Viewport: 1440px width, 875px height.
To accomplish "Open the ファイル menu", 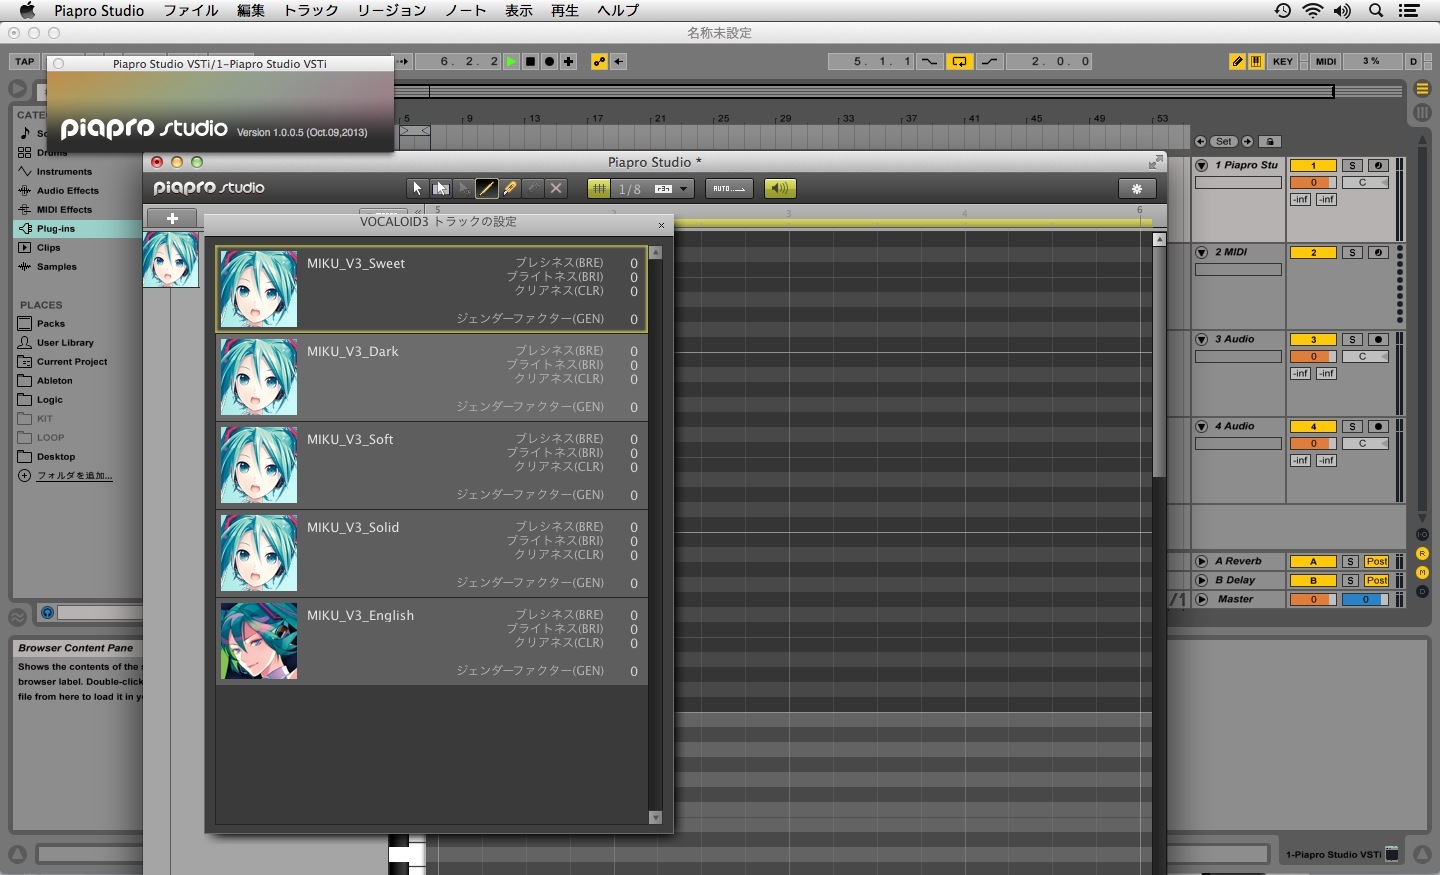I will tap(191, 10).
